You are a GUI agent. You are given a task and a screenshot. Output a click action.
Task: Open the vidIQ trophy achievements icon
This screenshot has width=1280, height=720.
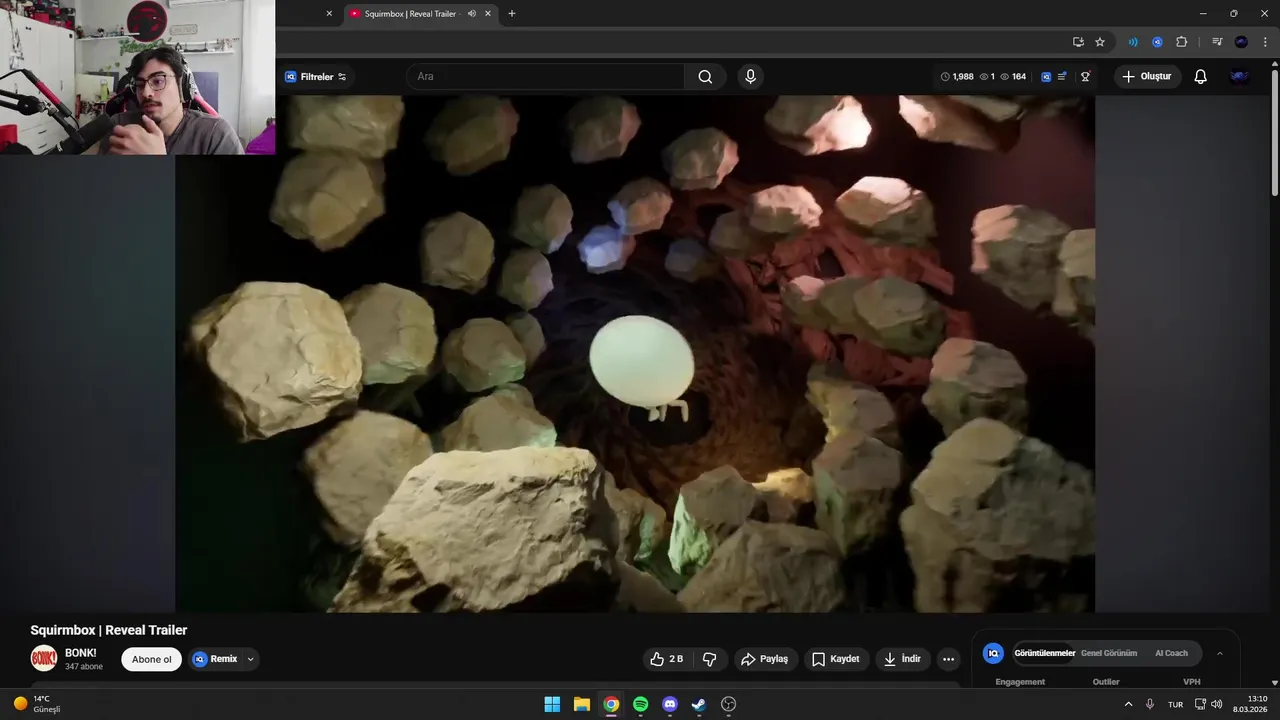click(x=1085, y=76)
